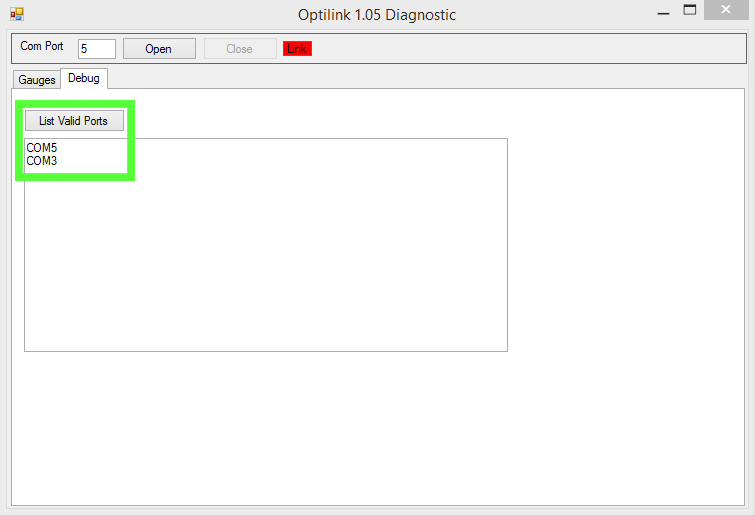The image size is (755, 516).
Task: Click the Optilink app icon in title bar
Action: click(x=17, y=14)
